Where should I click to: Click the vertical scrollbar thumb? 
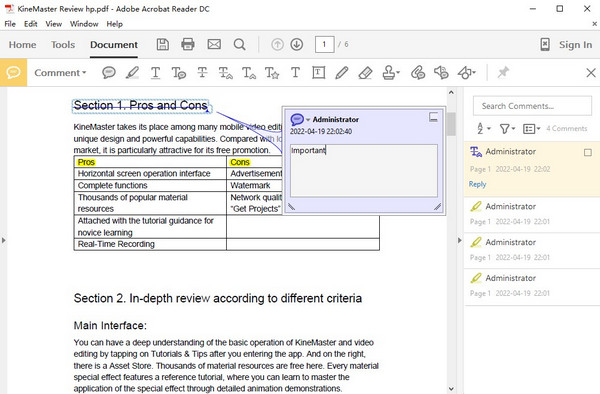pos(451,124)
